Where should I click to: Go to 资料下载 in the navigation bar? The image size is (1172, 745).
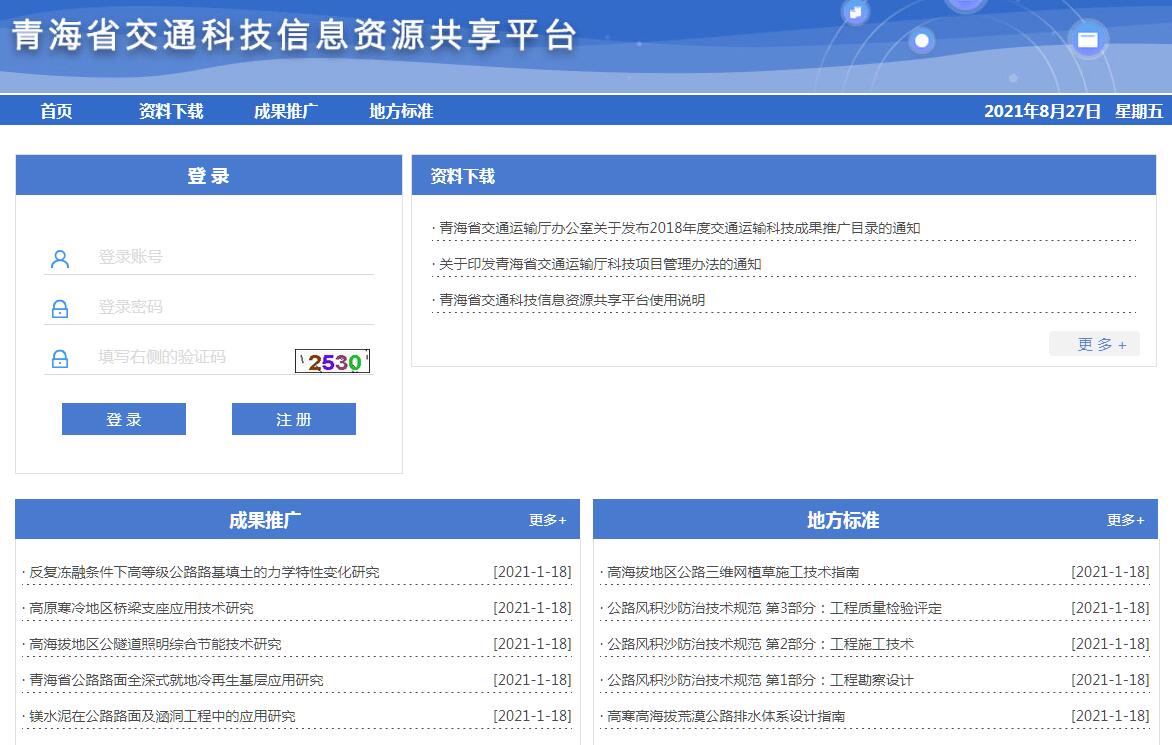(171, 111)
